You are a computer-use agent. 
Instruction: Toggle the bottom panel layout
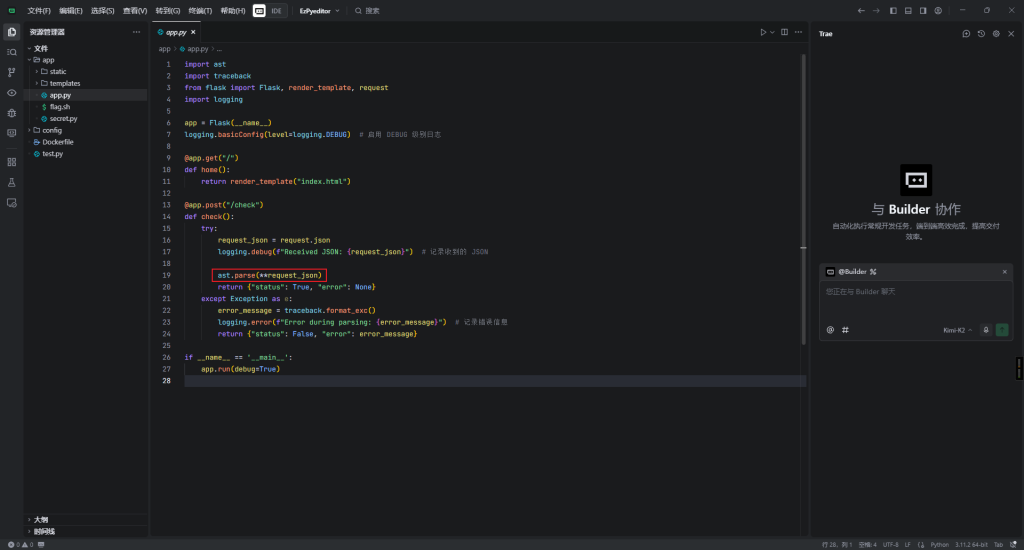[908, 10]
